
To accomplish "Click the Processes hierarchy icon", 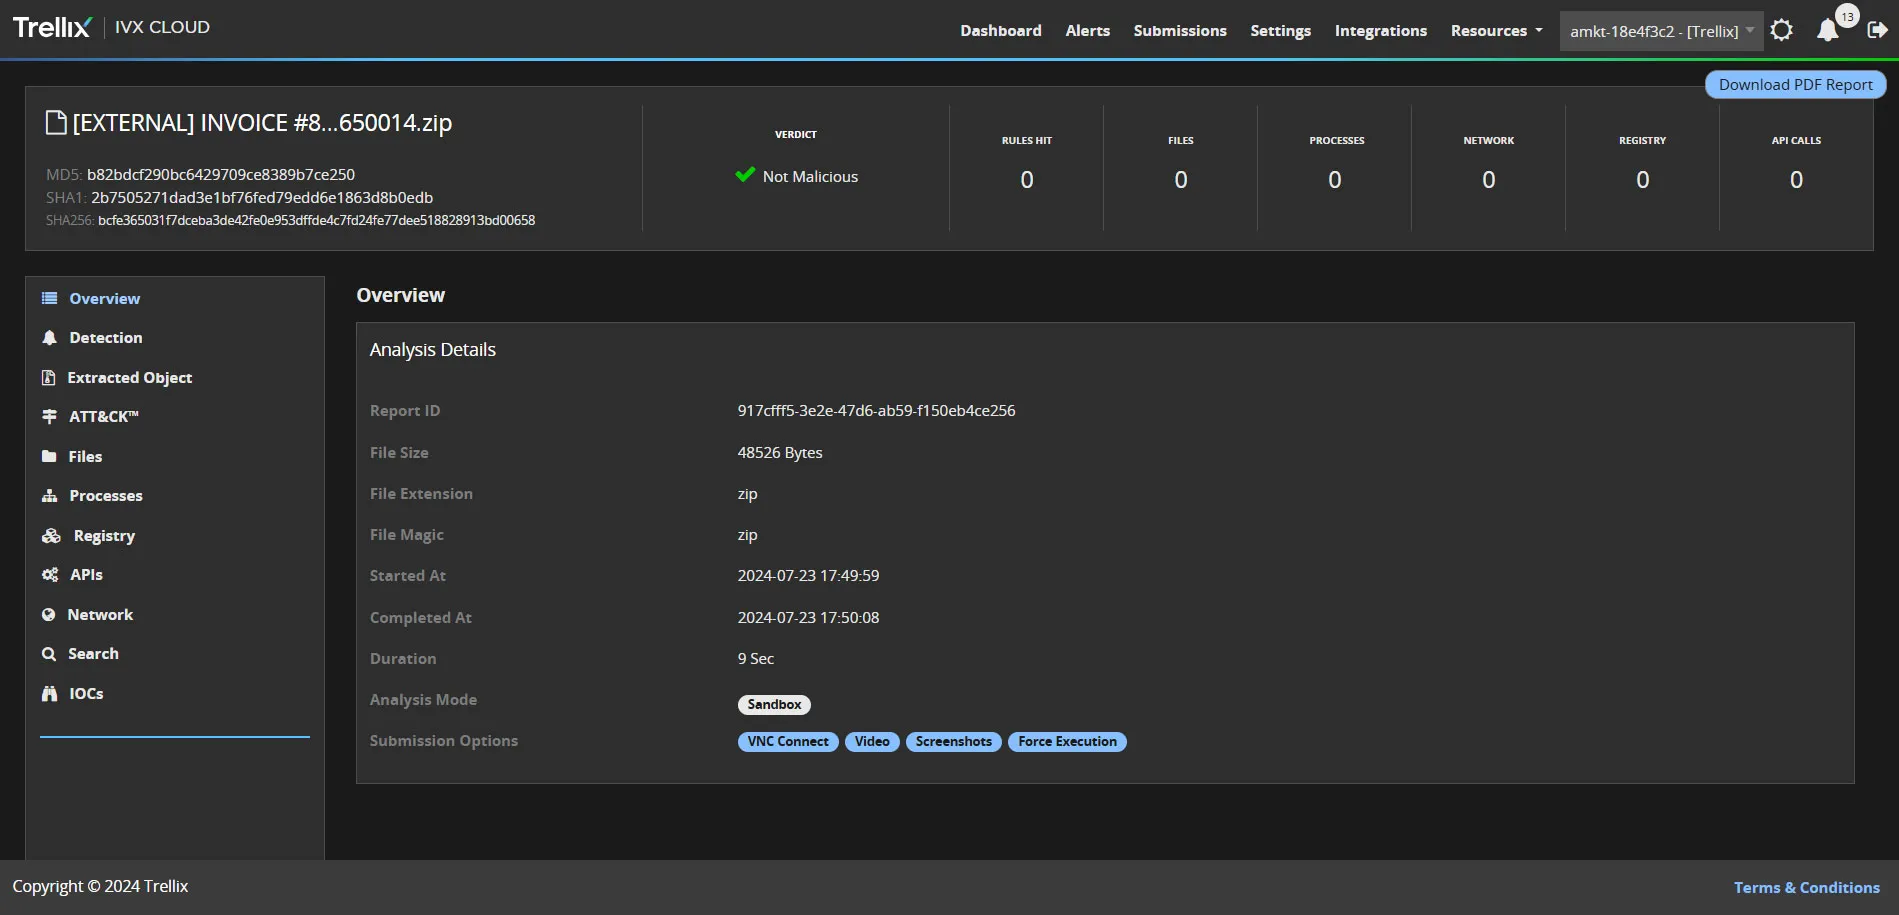I will click(x=49, y=496).
